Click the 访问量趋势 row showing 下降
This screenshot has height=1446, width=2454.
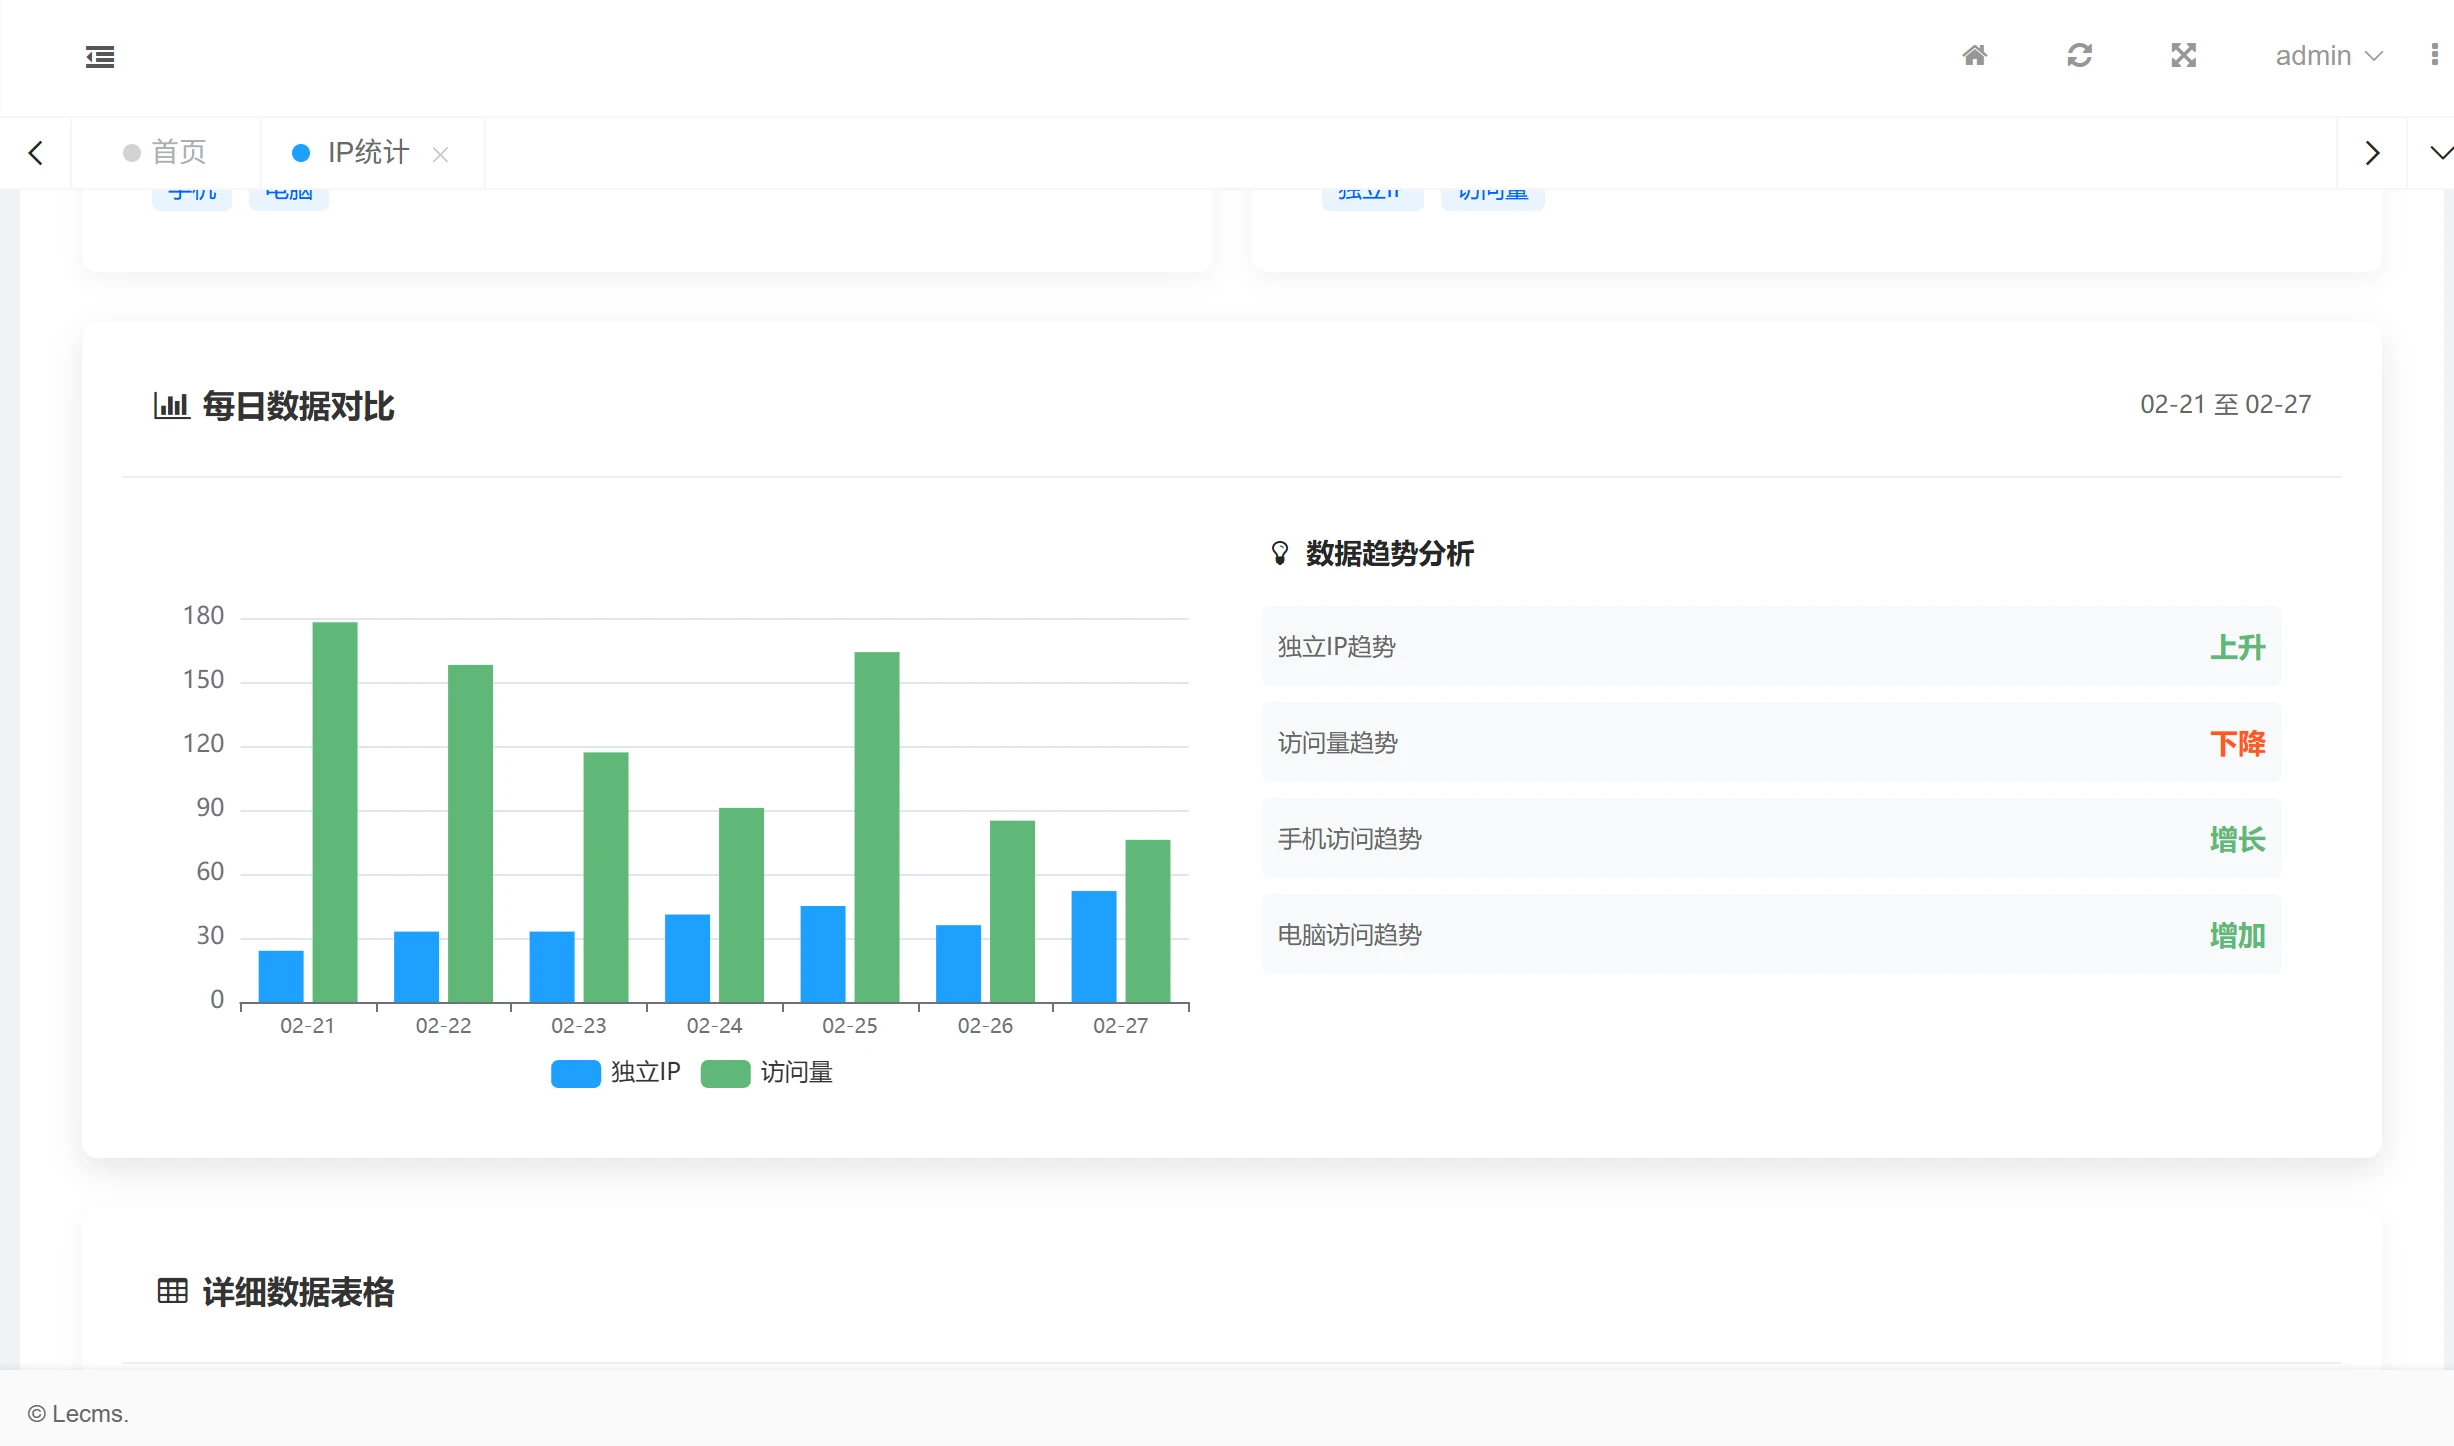click(1770, 743)
